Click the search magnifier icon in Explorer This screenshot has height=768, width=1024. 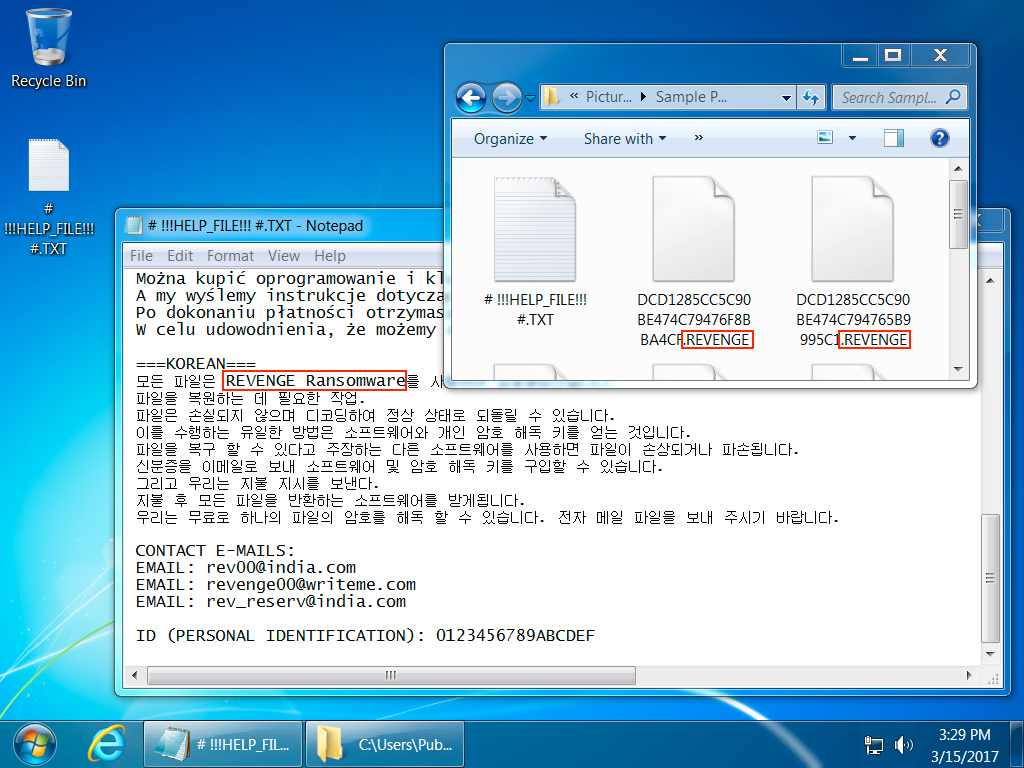(953, 97)
